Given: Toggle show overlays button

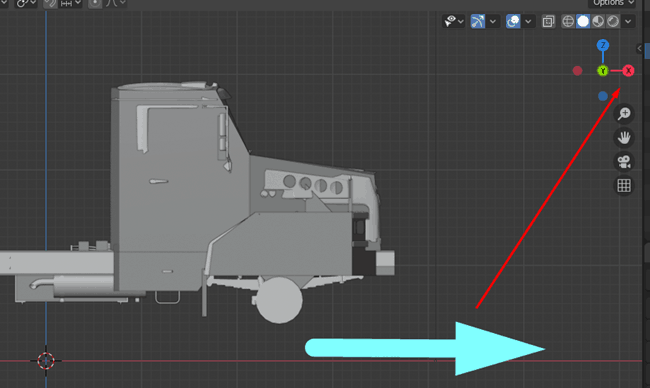Looking at the screenshot, I should coord(513,21).
